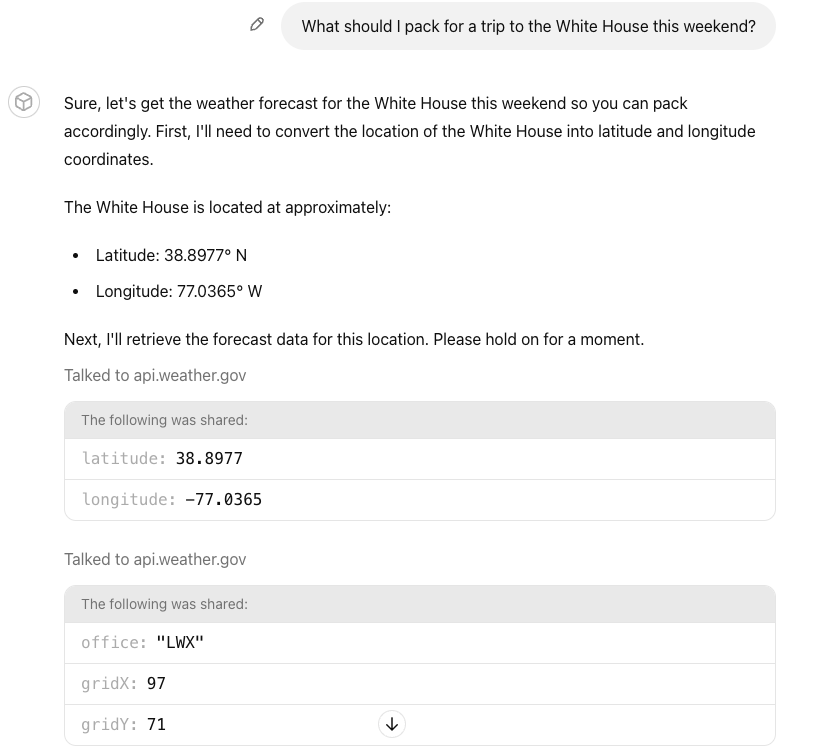816x754 pixels.
Task: Expand "Talked to api.weather.gov" above office data
Action: [x=155, y=559]
